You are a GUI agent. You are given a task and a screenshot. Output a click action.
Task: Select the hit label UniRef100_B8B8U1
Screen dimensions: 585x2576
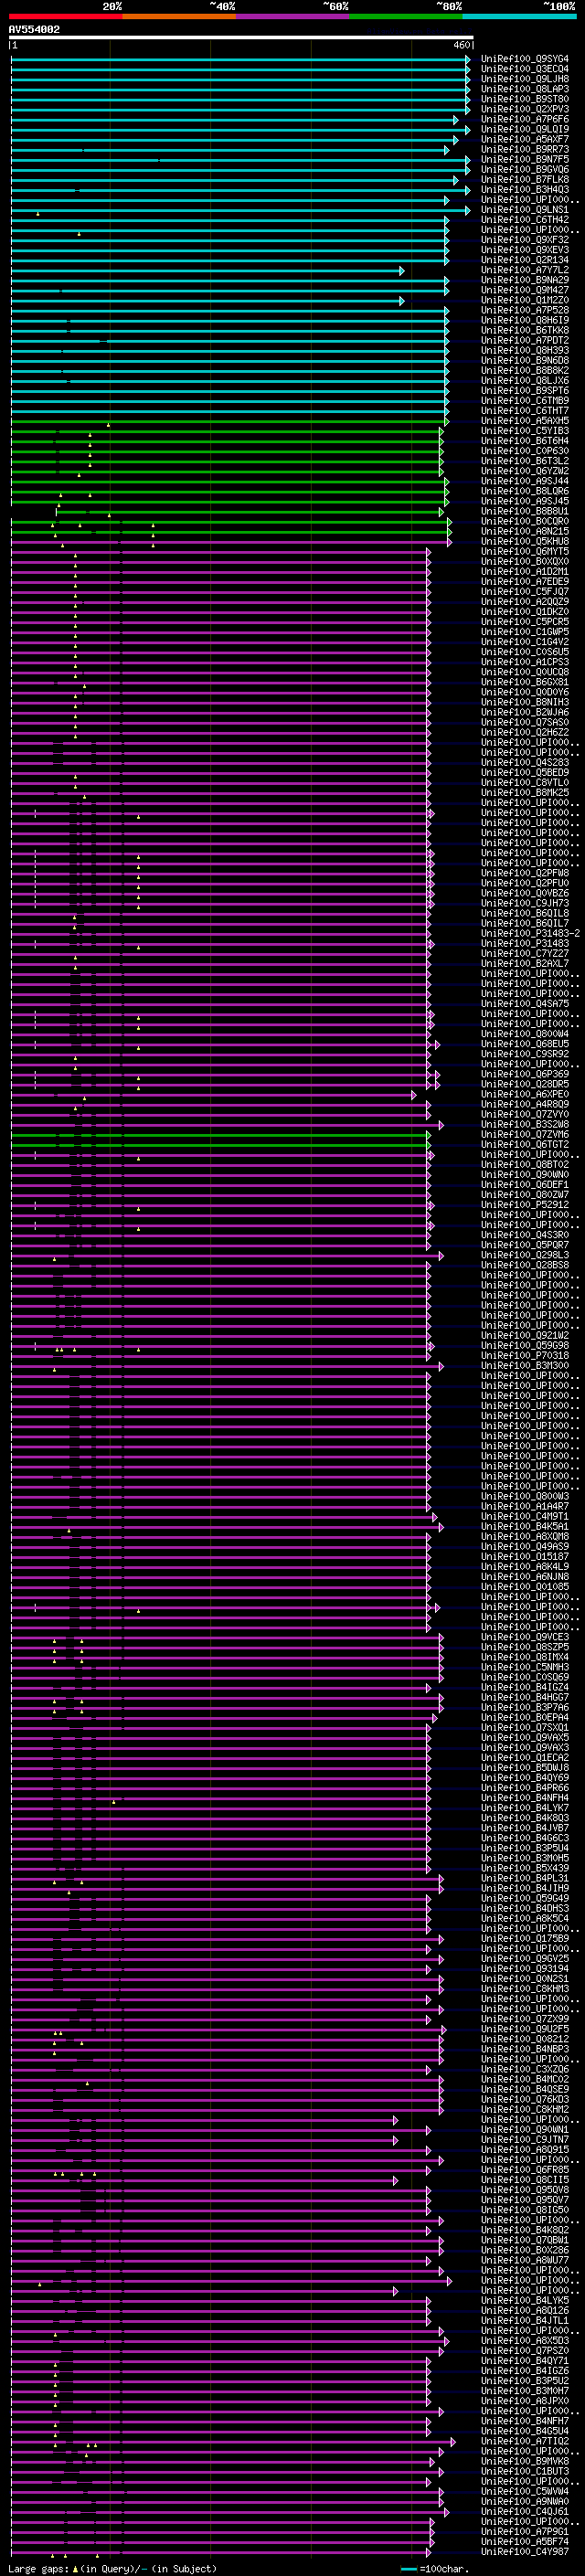[x=525, y=512]
